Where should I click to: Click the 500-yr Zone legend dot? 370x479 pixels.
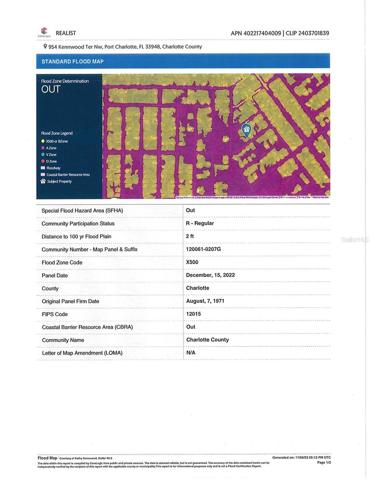pos(43,141)
